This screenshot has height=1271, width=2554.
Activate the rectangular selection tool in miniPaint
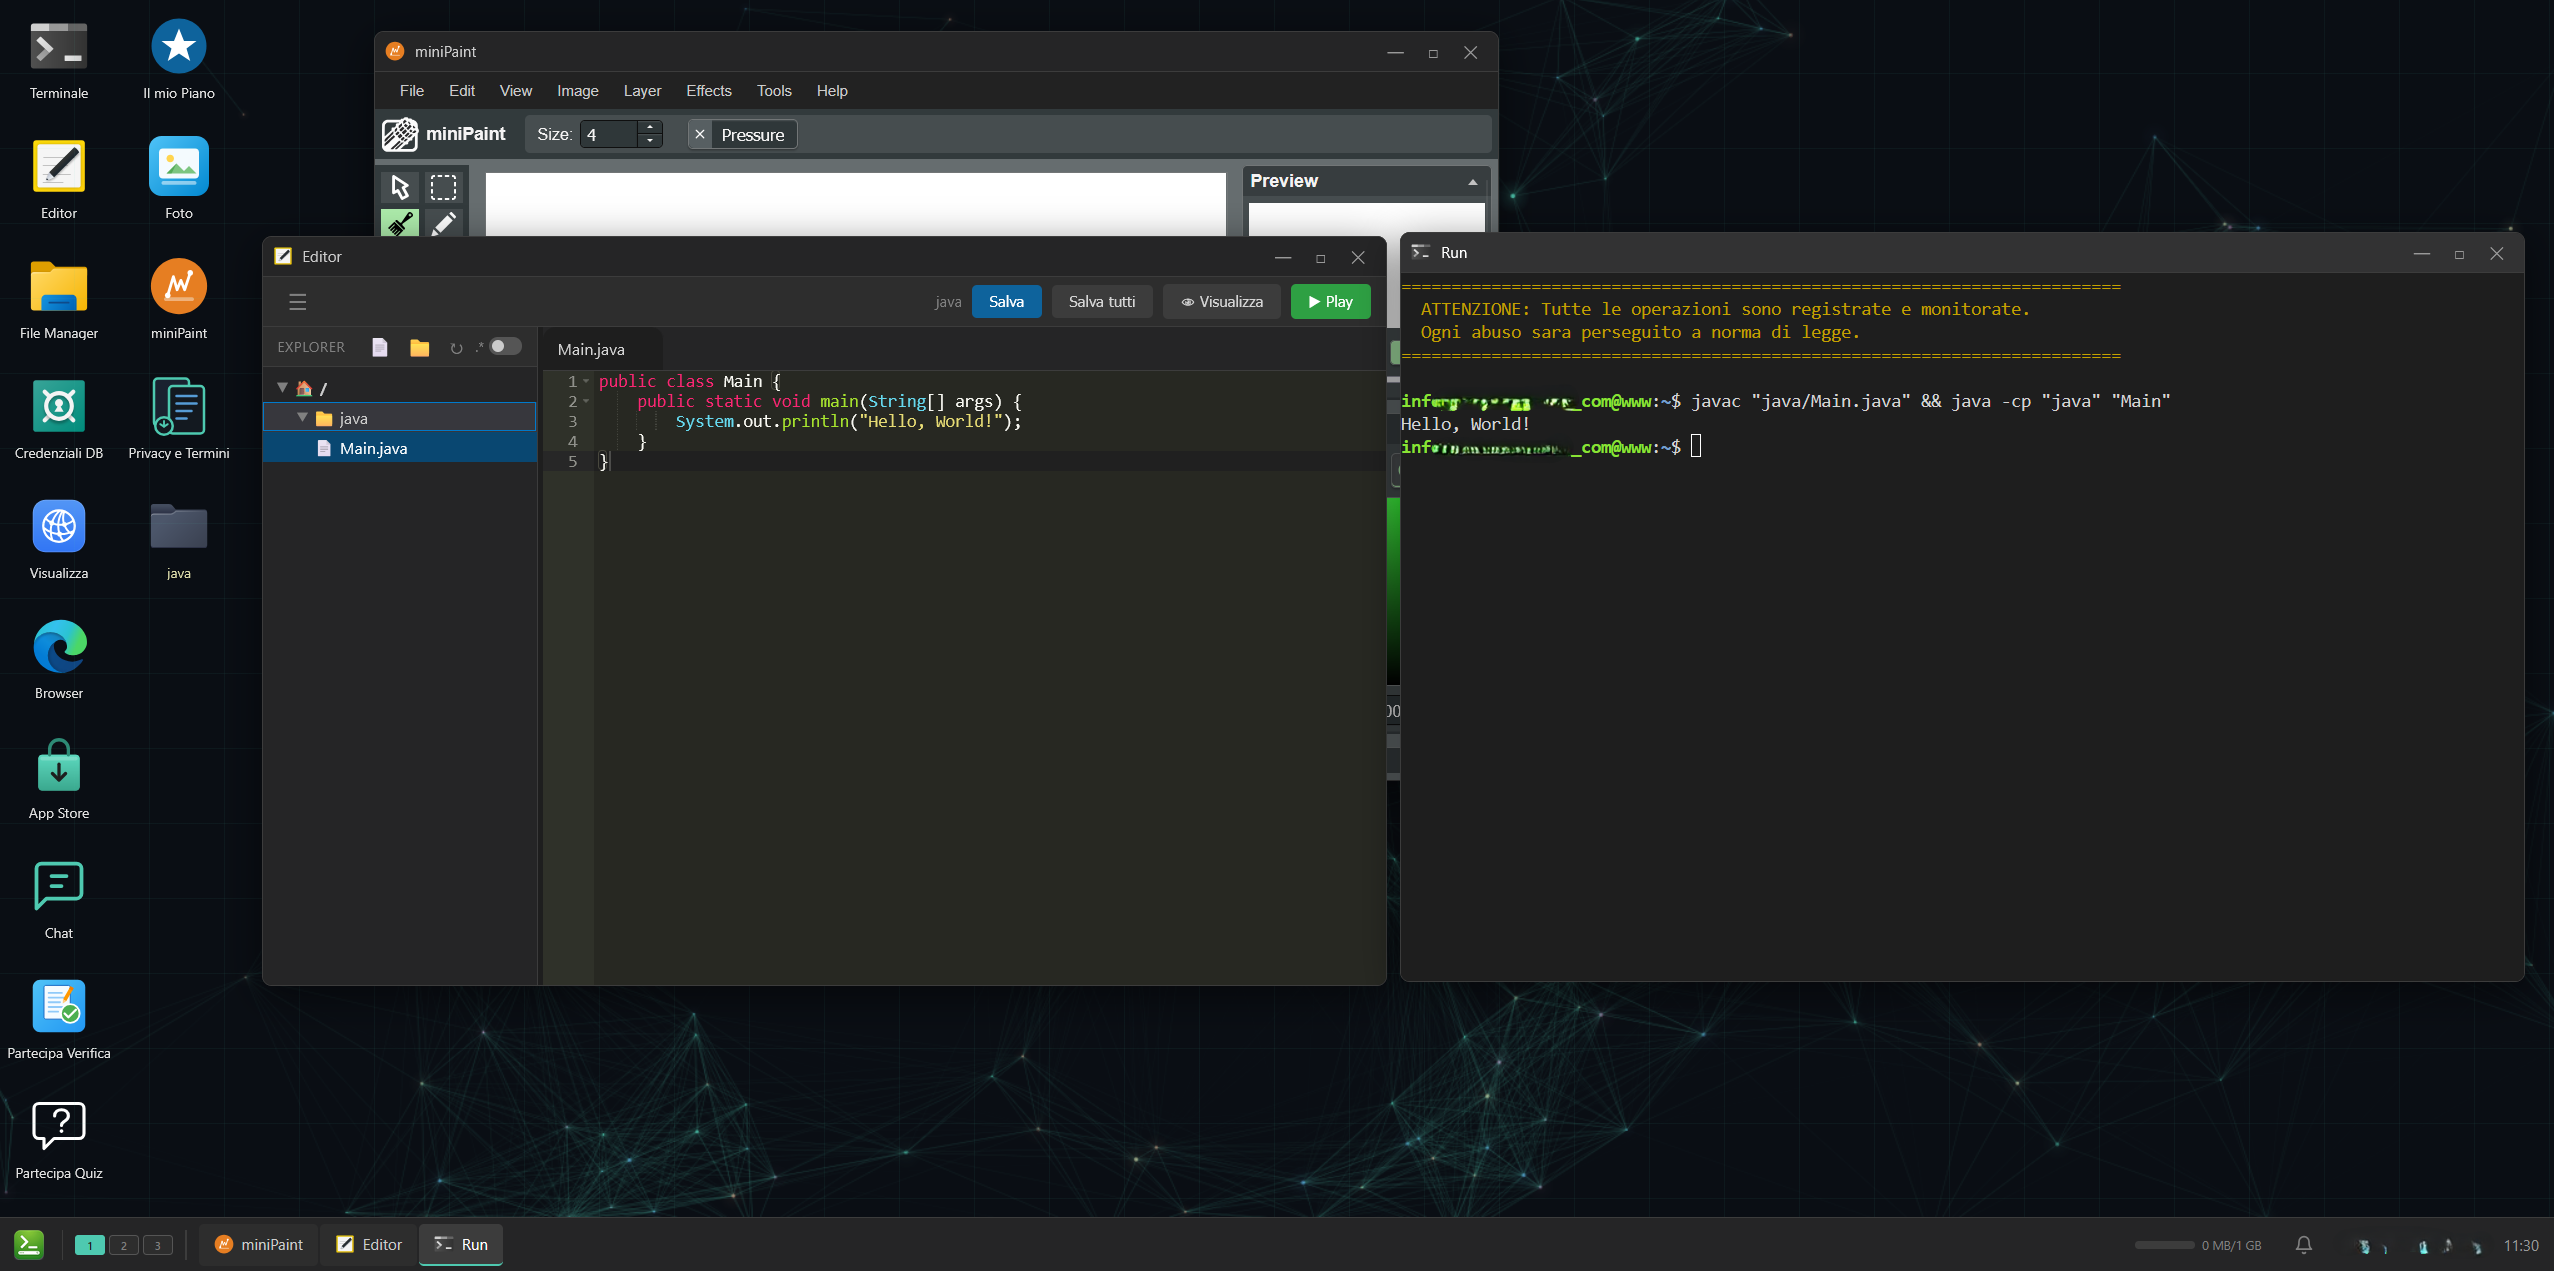443,188
